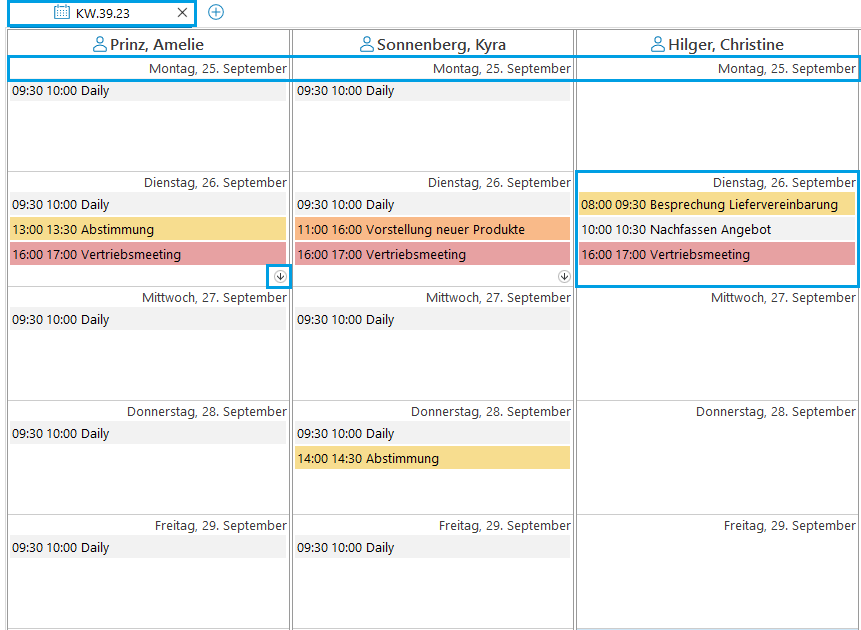
Task: Click Mittwoch, 27. September header under Sonnenberg
Action: coord(498,298)
